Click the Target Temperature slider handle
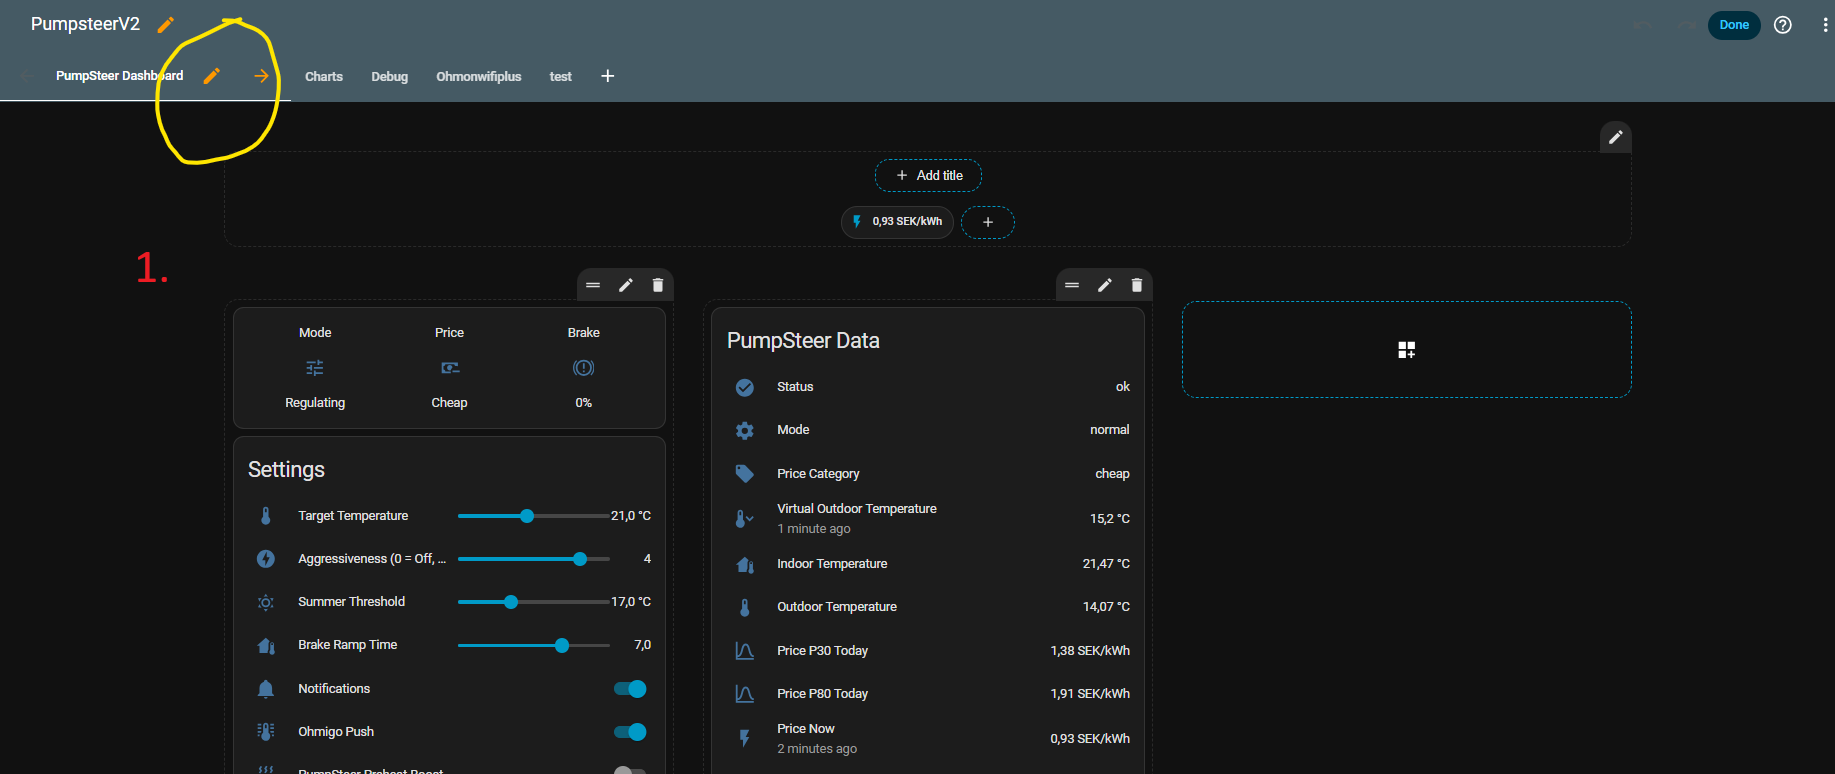 pos(527,516)
